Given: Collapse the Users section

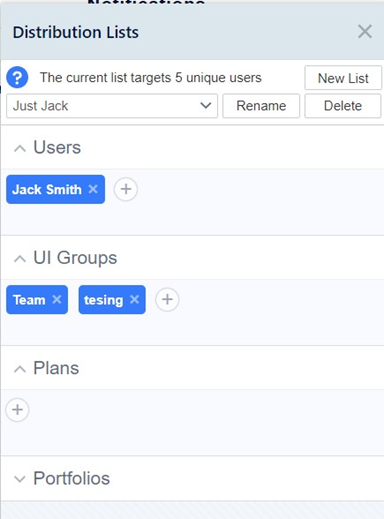Looking at the screenshot, I should (x=20, y=148).
